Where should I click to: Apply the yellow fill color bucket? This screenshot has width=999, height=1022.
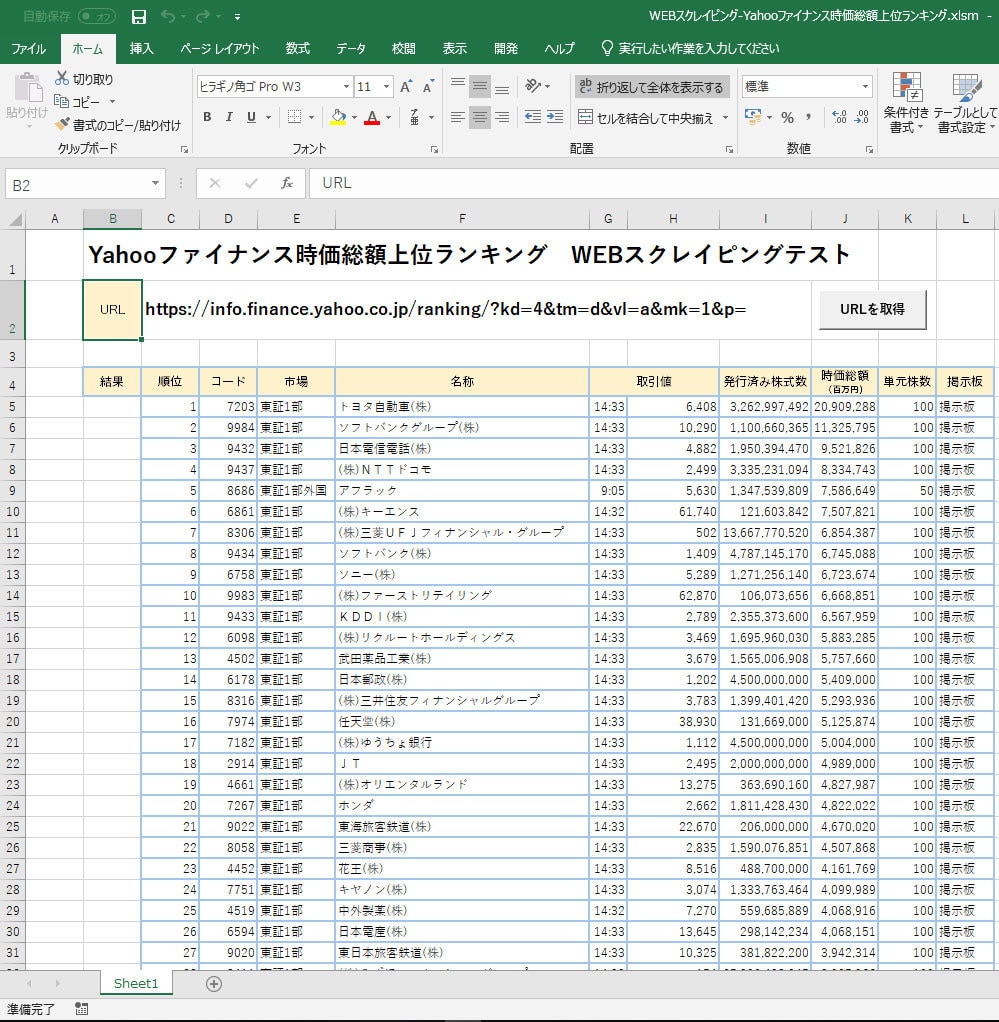(338, 117)
